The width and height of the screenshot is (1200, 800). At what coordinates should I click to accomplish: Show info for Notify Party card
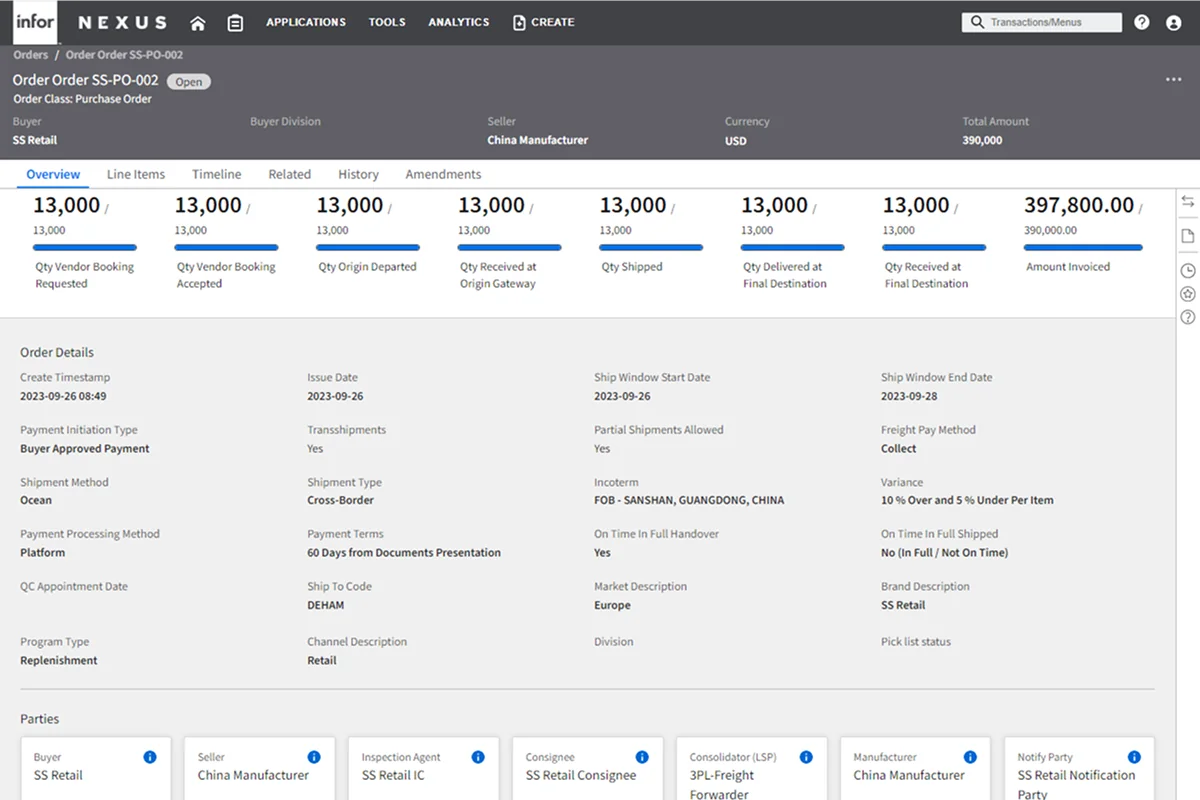1134,757
